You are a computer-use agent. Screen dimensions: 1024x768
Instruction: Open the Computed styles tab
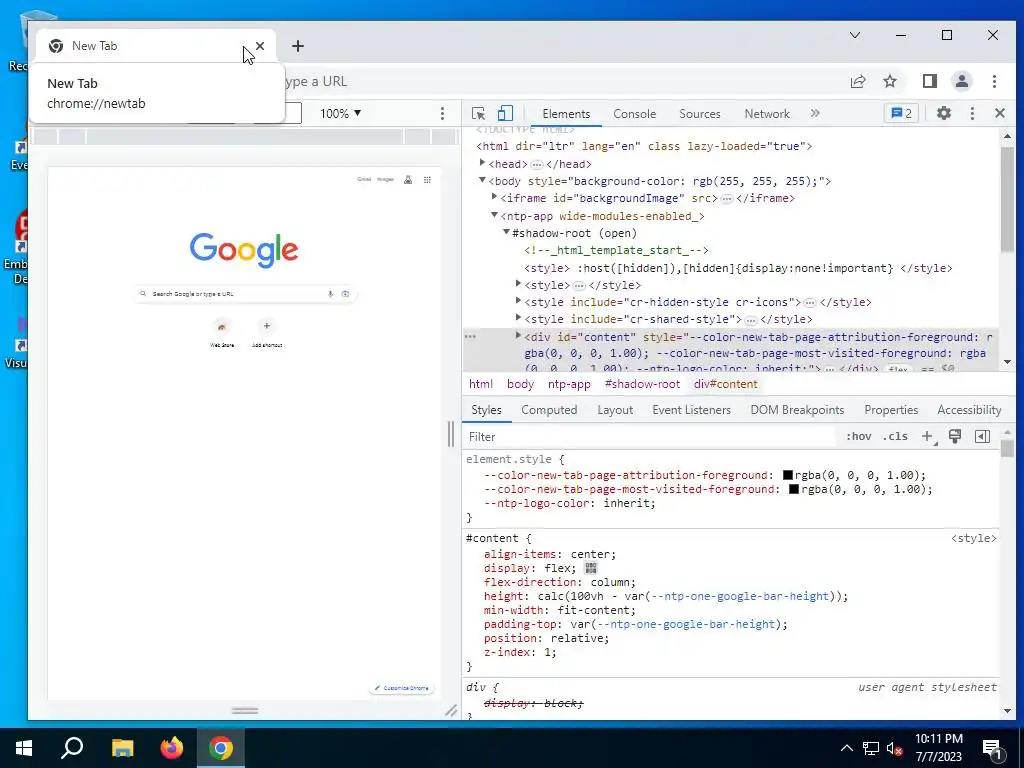pos(549,409)
